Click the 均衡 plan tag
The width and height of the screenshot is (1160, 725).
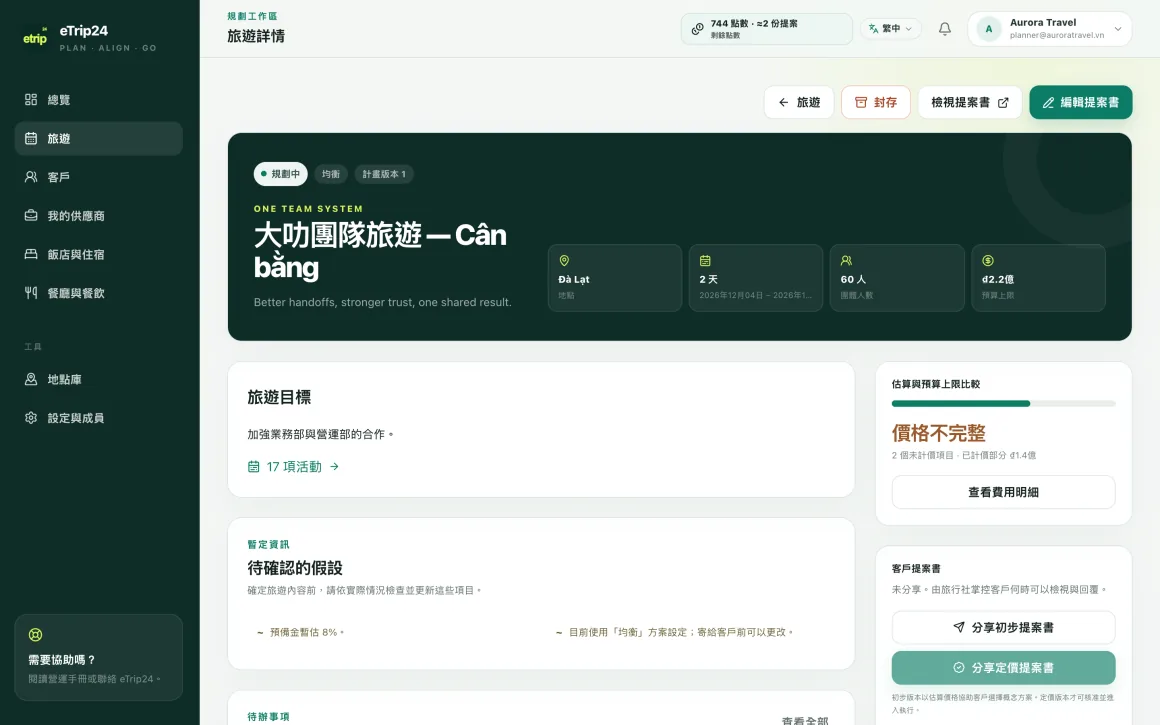coord(331,174)
